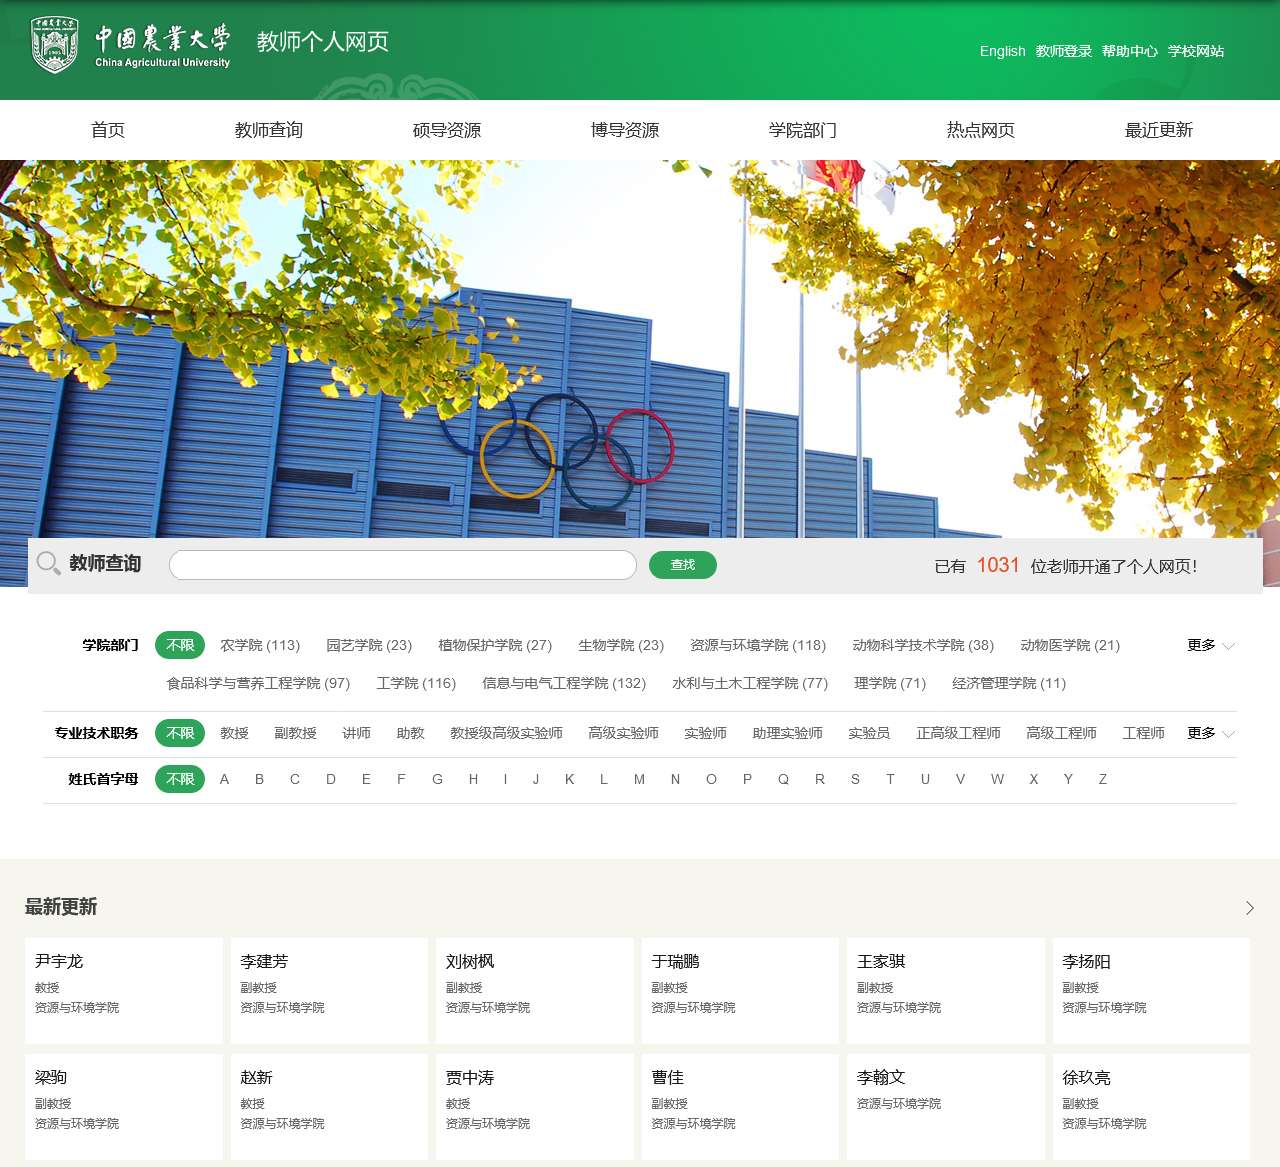Screen dimensions: 1280x1167
Task: Filter job title by 助理实验师
Action: pos(787,733)
